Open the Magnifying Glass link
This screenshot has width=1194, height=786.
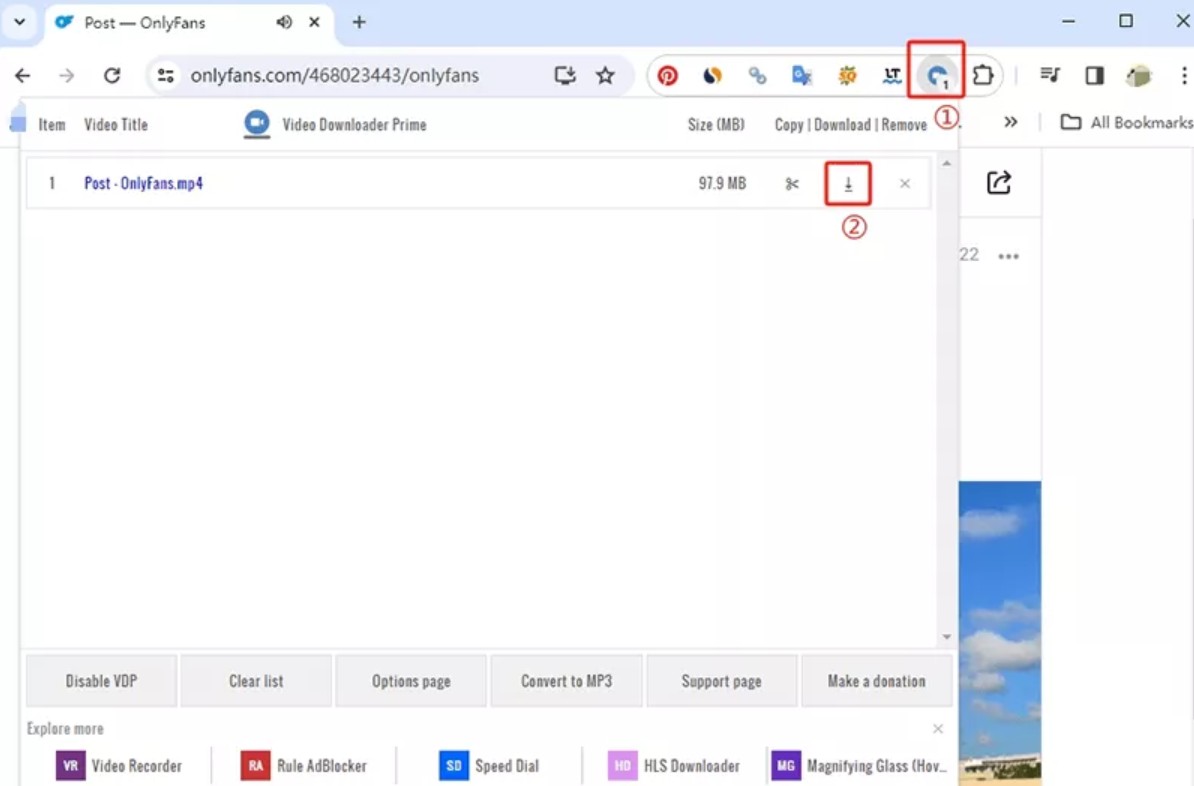pyautogui.click(x=859, y=765)
